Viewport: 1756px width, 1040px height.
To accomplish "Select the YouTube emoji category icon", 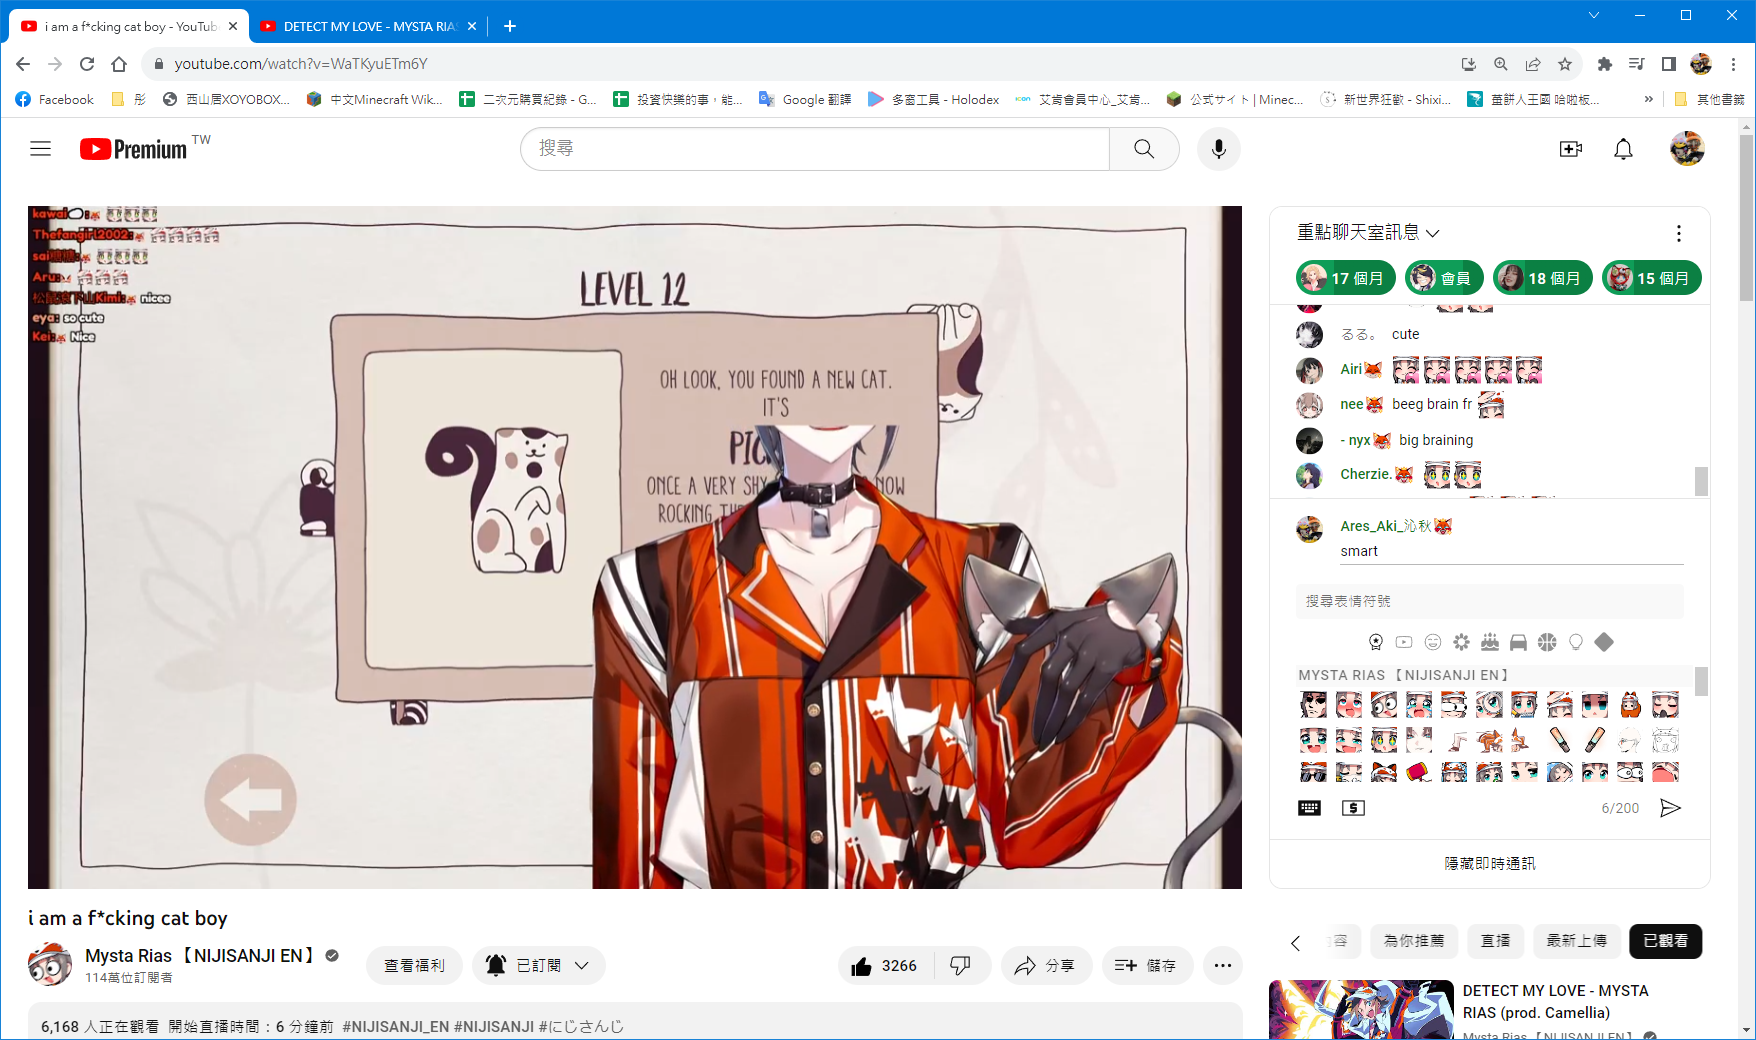I will point(1404,642).
